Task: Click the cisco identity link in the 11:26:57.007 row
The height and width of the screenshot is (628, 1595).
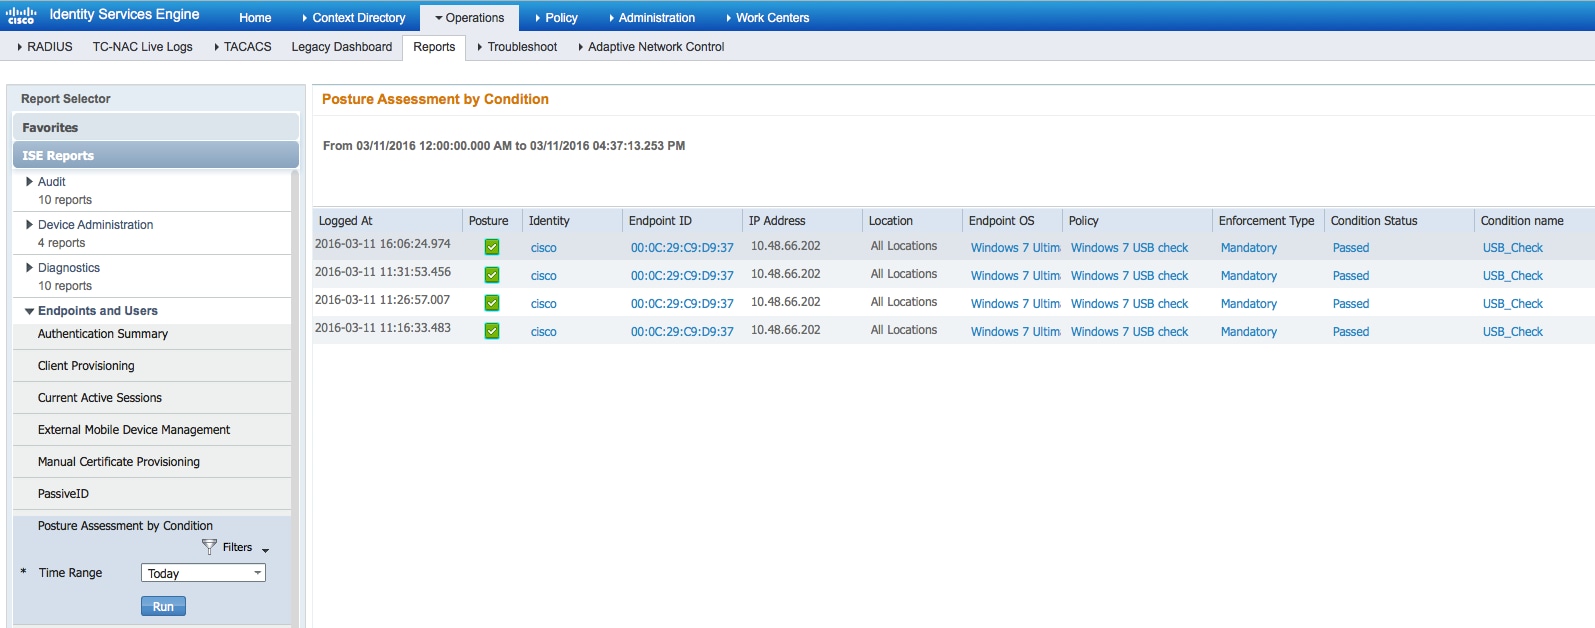Action: point(544,304)
